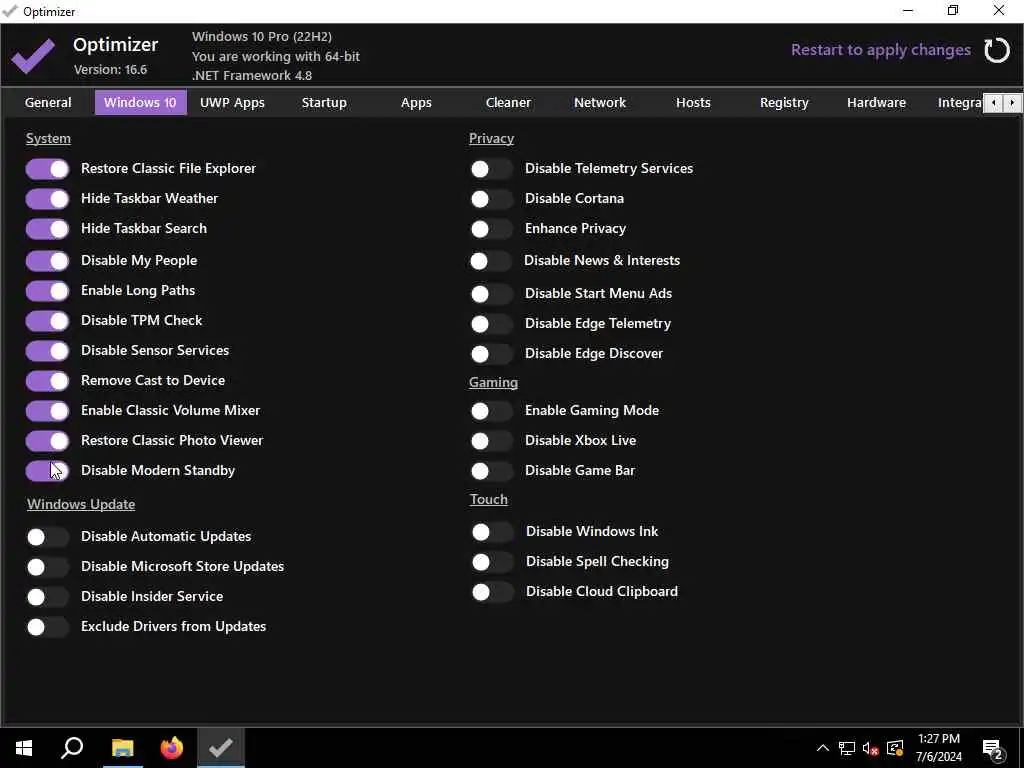This screenshot has height=768, width=1024.
Task: Enable Disable Telemetry Services switch
Action: coord(491,169)
